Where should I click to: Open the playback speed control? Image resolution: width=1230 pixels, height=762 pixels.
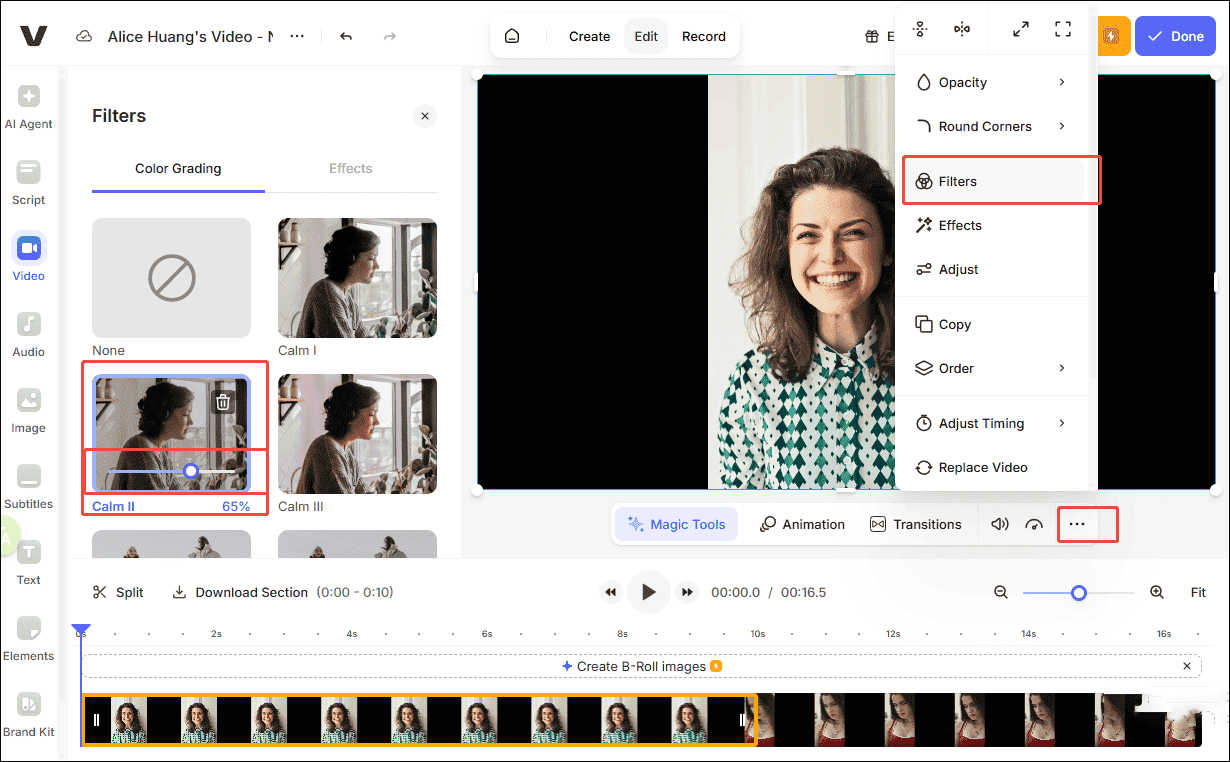1034,523
